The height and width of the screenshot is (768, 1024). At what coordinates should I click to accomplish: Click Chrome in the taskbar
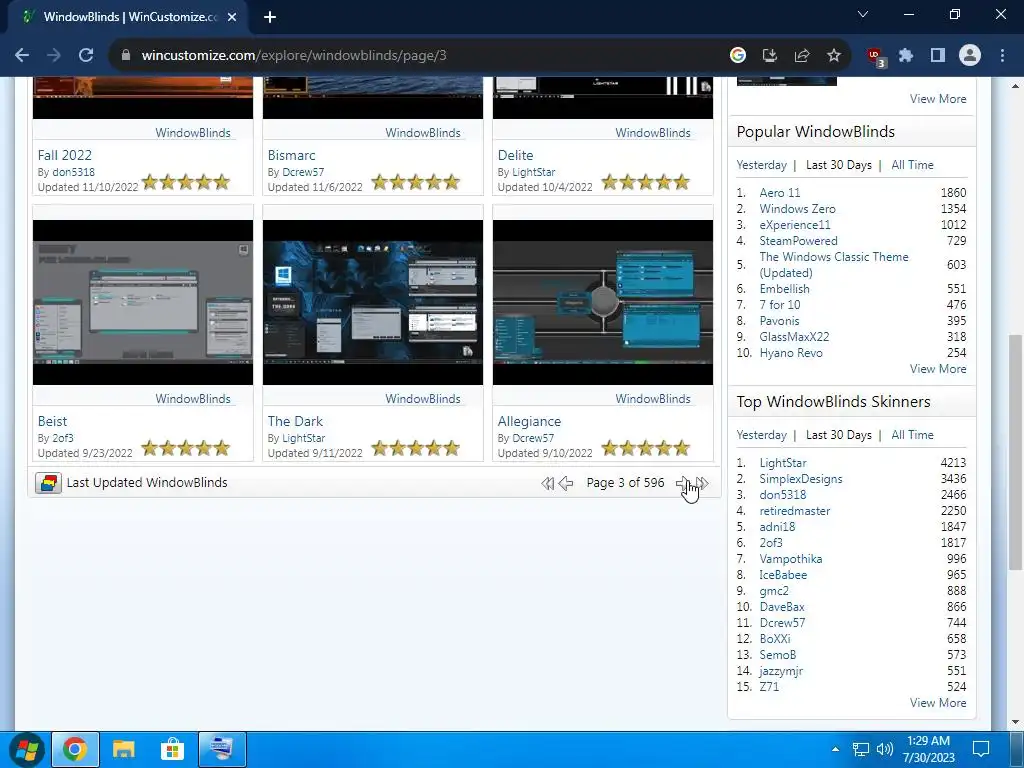coord(75,750)
